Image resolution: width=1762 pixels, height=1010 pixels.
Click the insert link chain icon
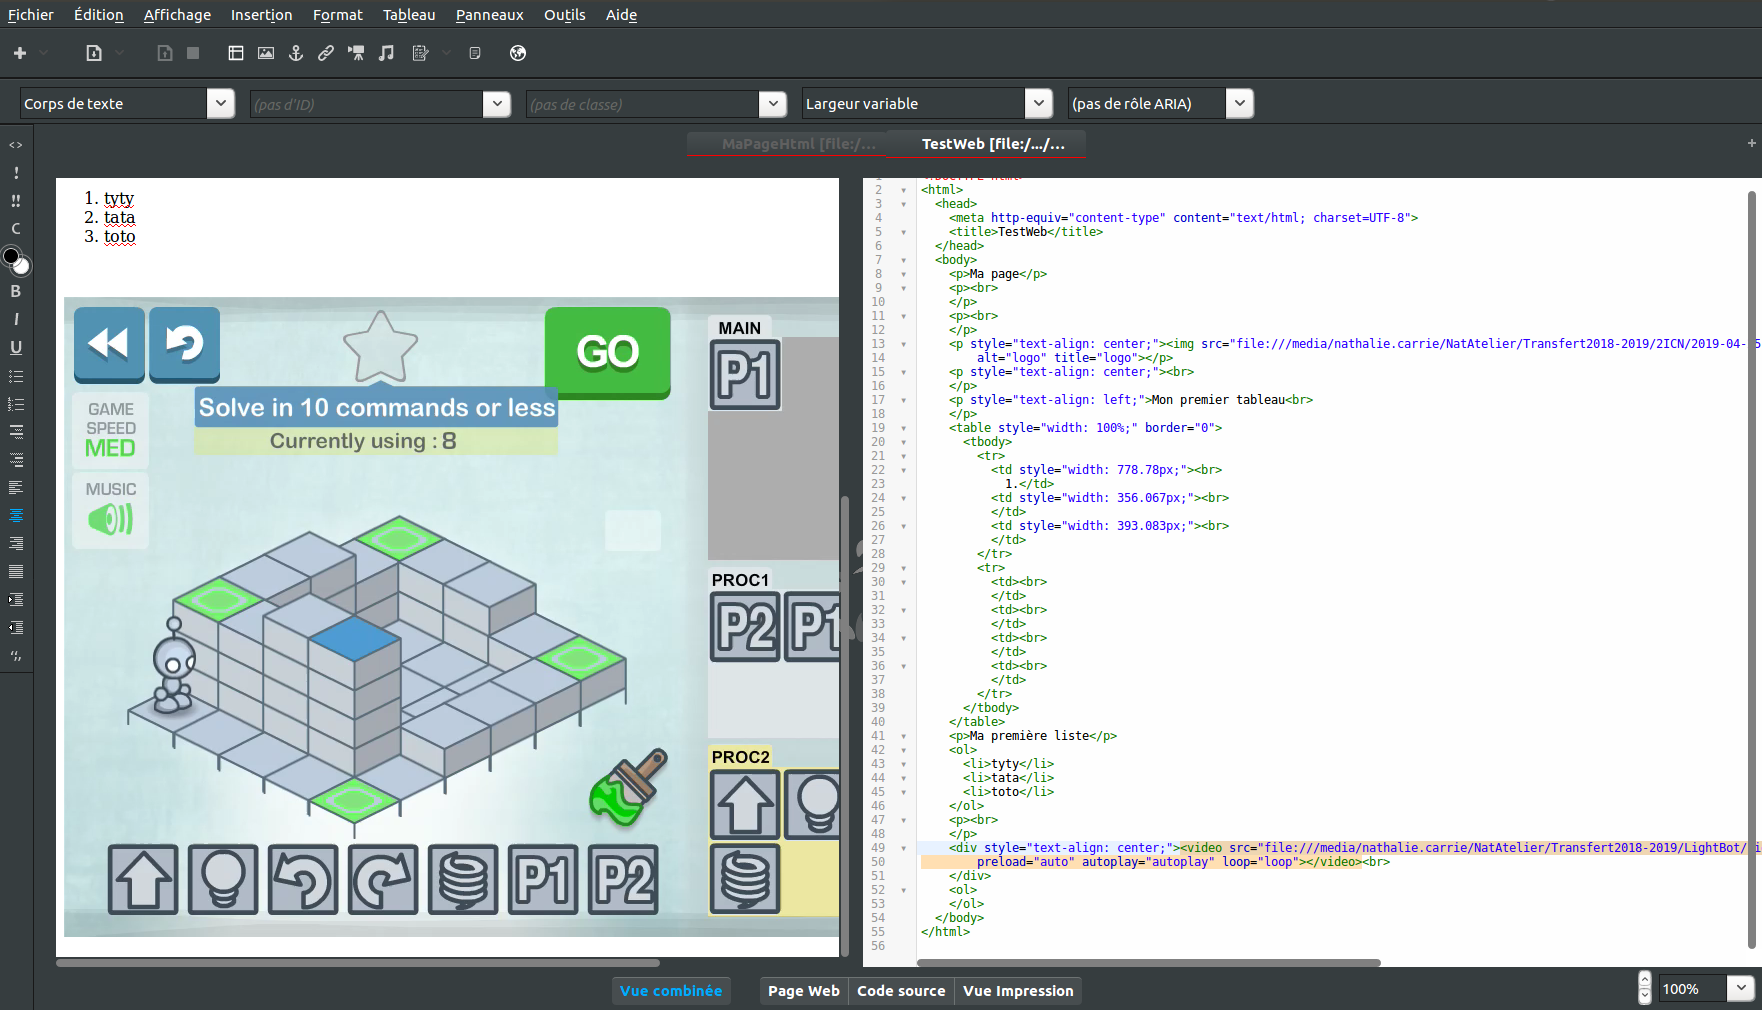pos(326,53)
